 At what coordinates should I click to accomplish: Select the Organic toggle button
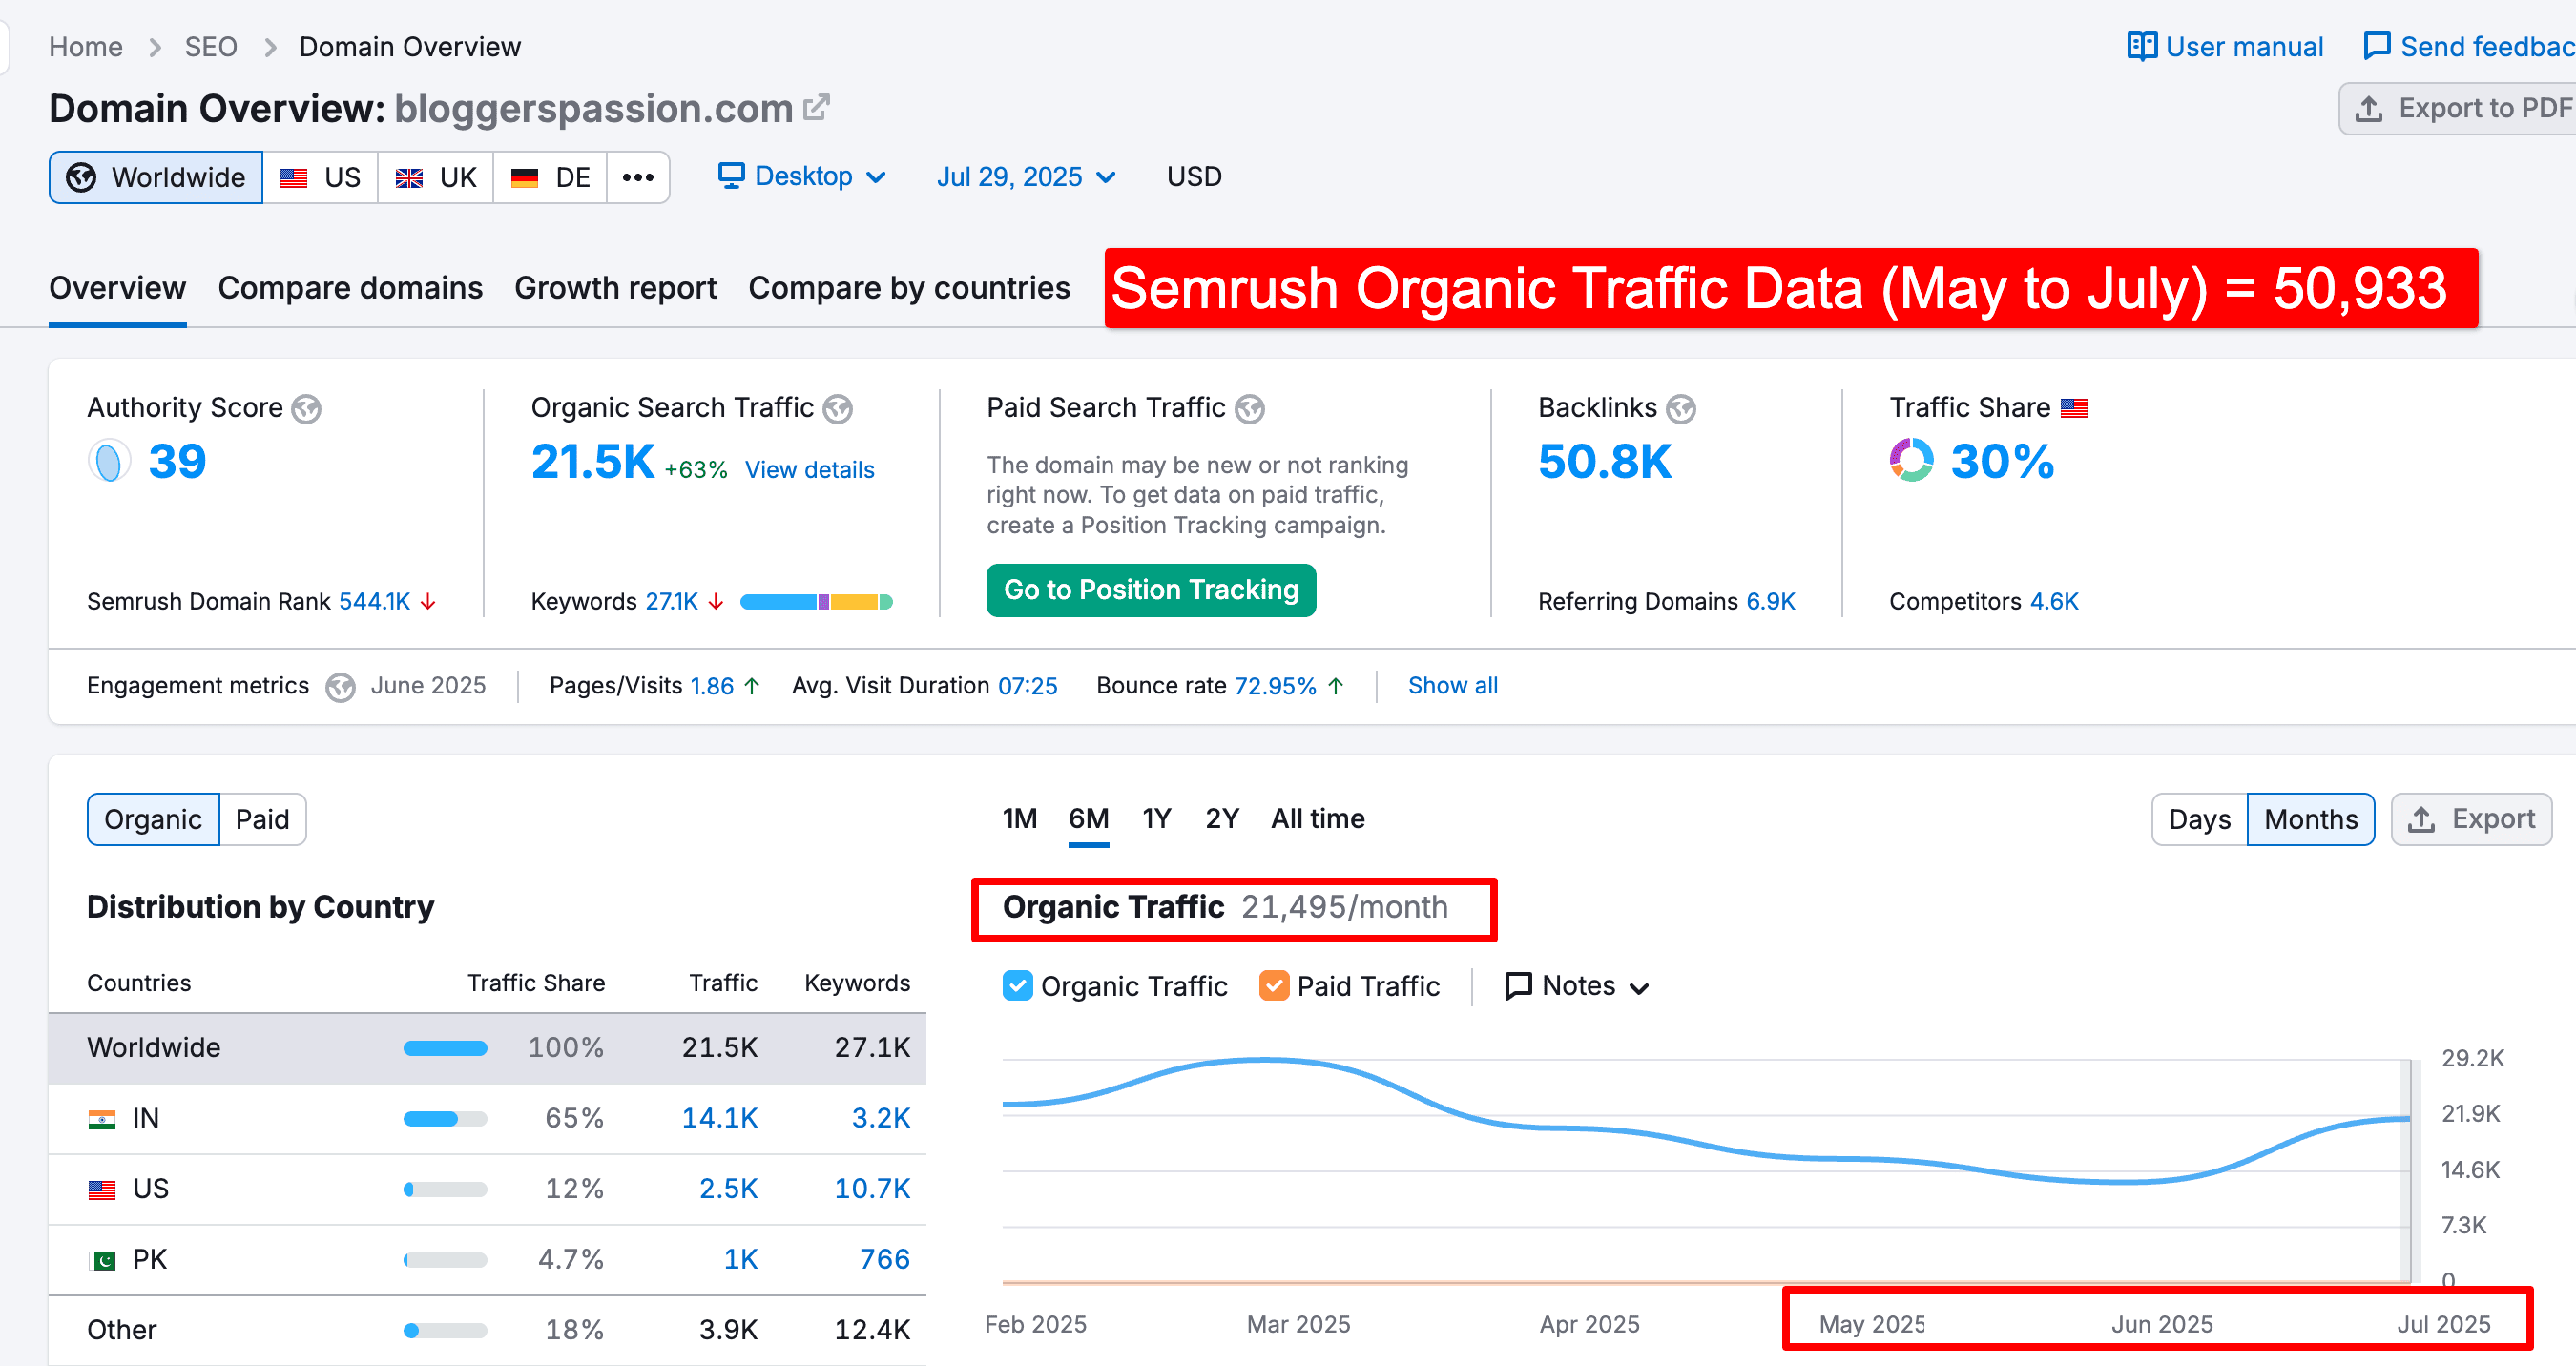pyautogui.click(x=153, y=819)
